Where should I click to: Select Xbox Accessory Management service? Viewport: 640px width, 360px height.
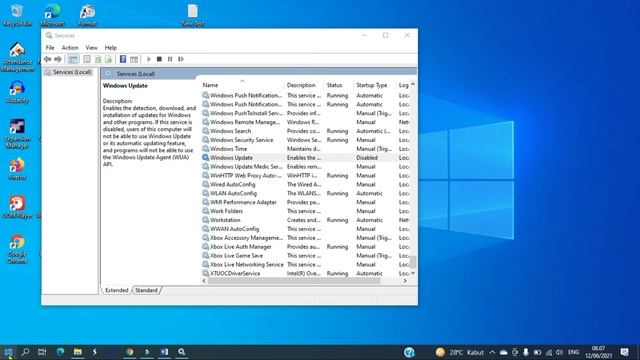point(306,238)
